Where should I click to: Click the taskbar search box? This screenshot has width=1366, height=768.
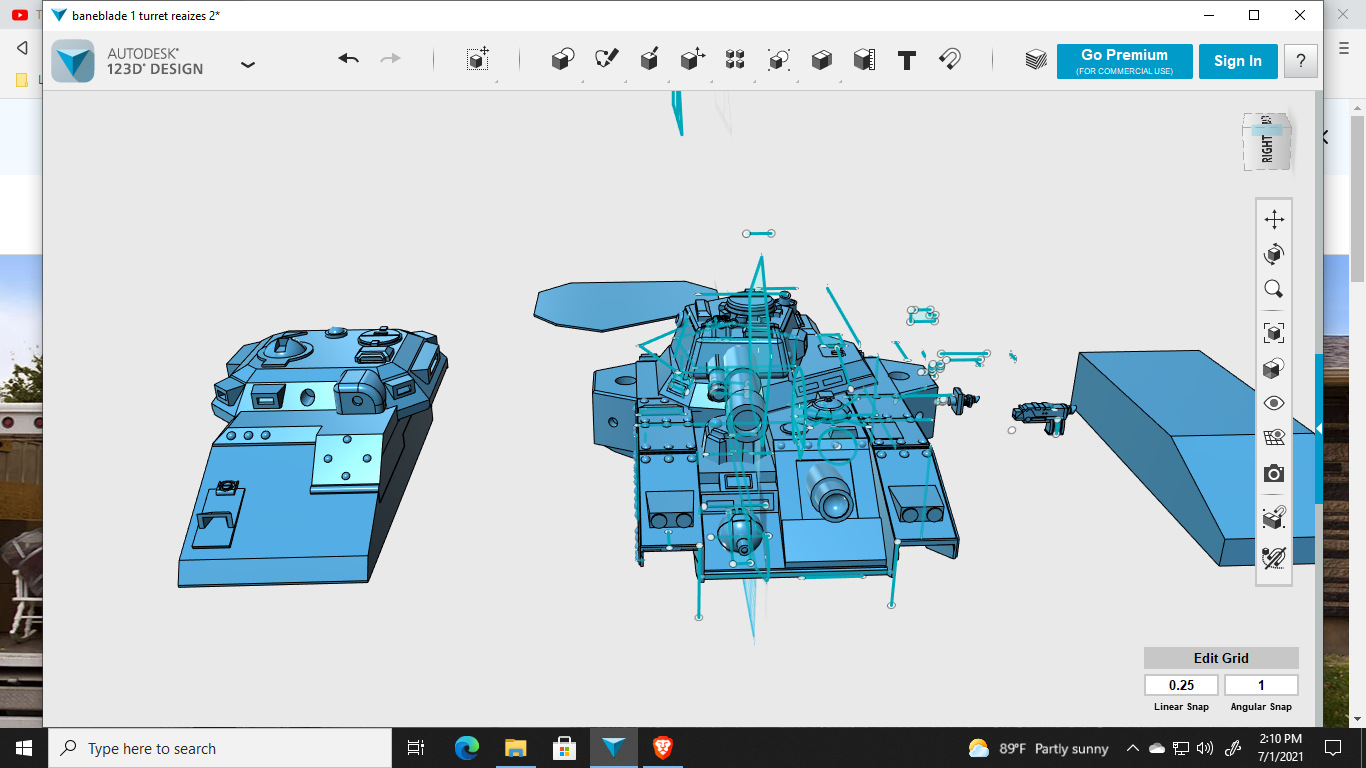(x=219, y=748)
